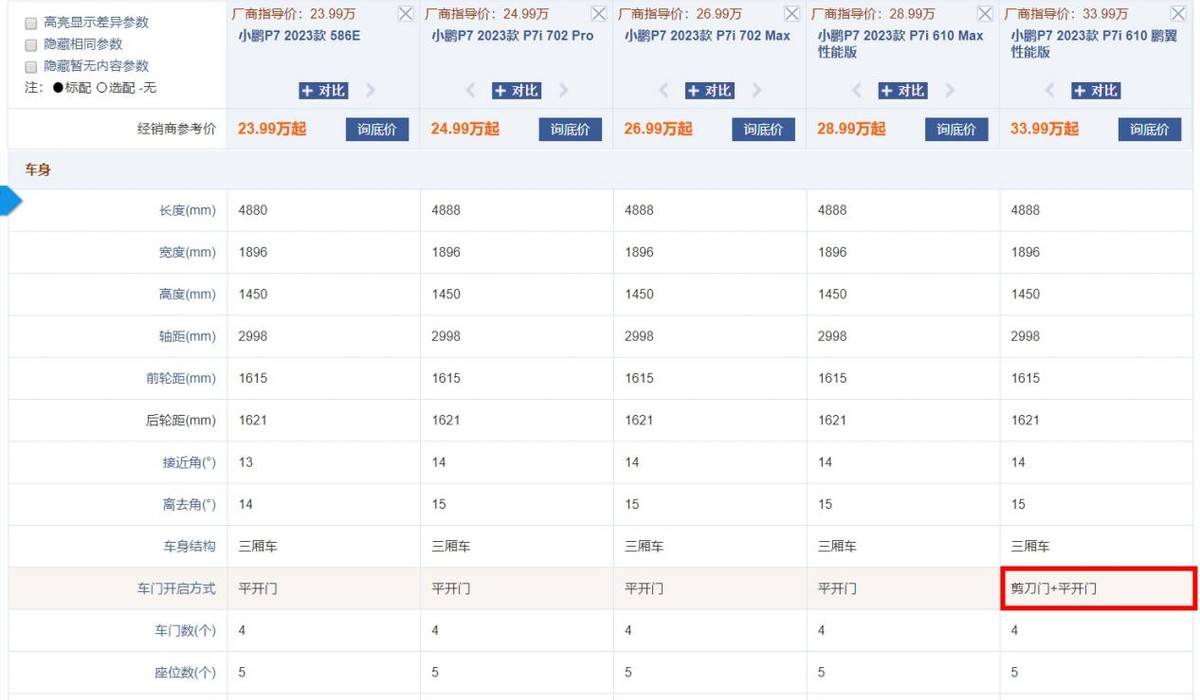Screen dimensions: 1200x700
Task: Click the 26.99万起 dealer price
Action: pyautogui.click(x=658, y=129)
